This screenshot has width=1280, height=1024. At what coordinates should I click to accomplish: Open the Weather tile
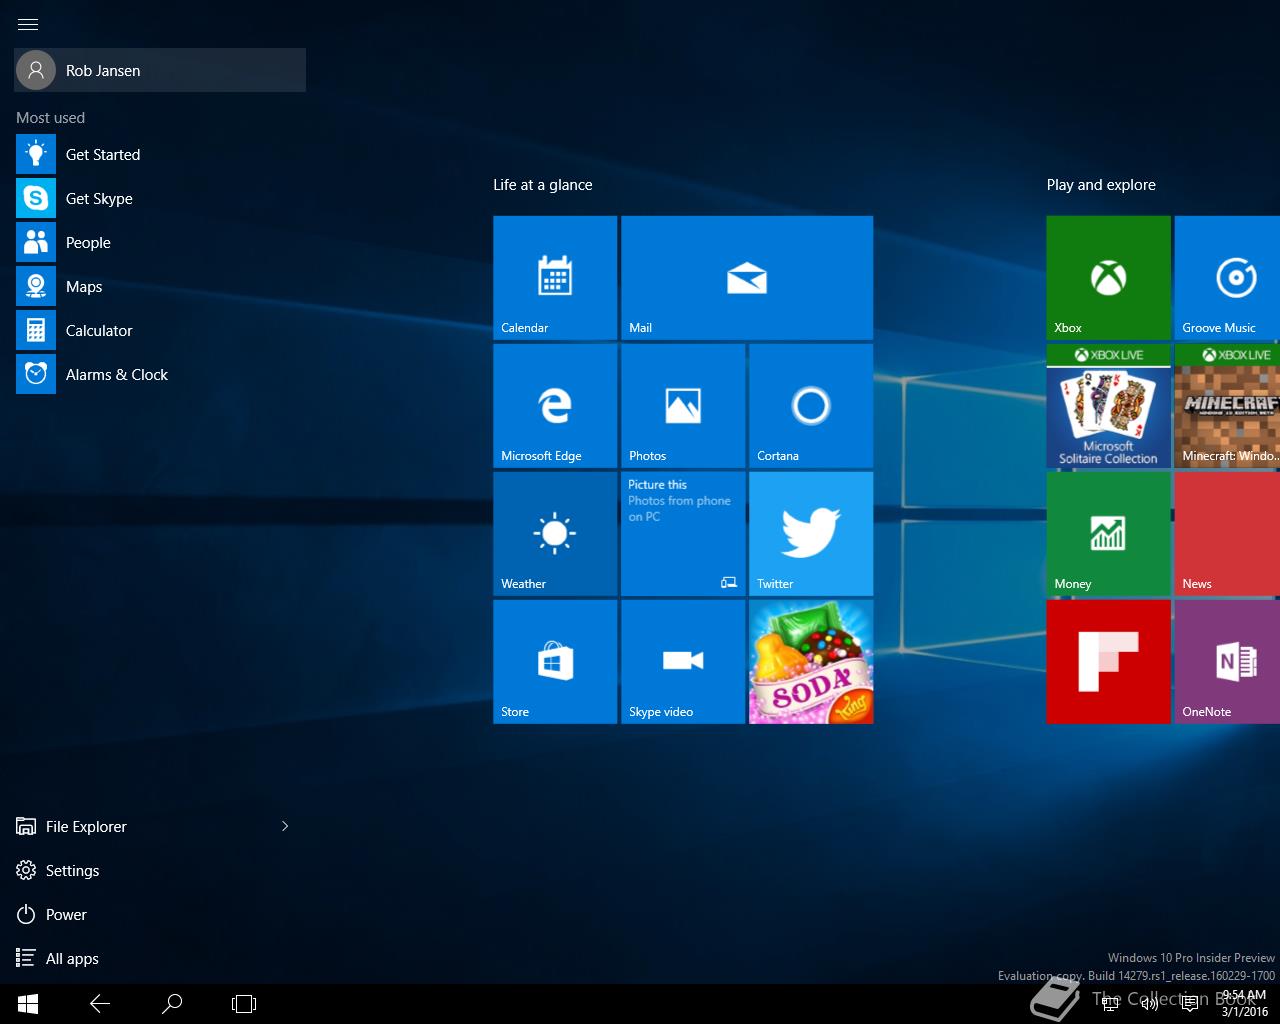point(555,534)
